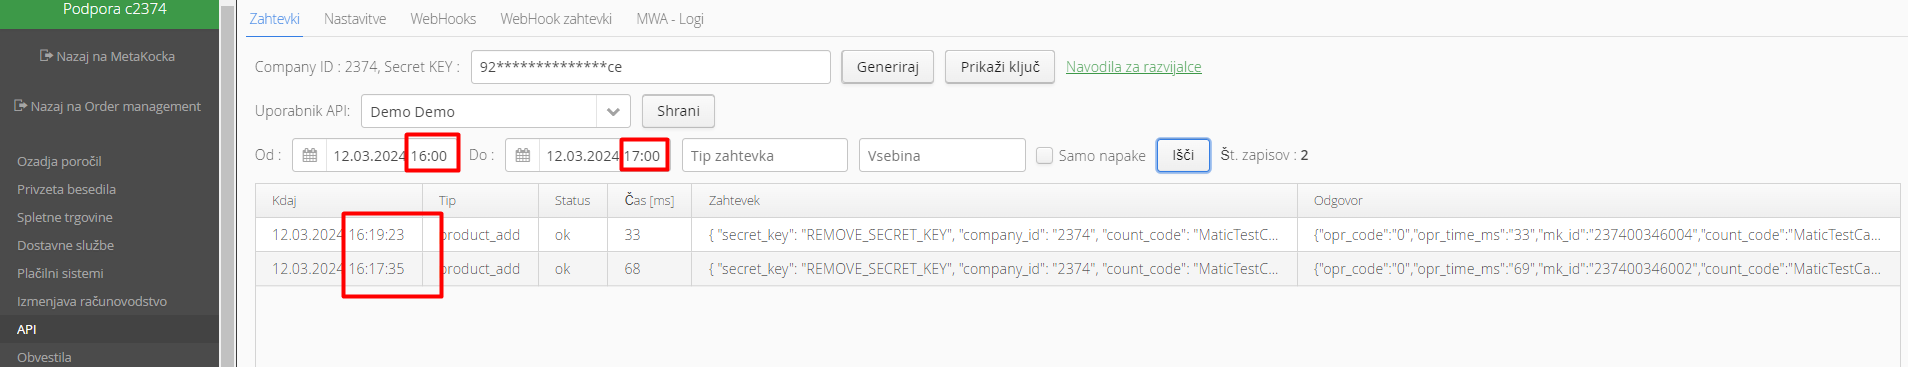Open the WebHooks tab
Image resolution: width=1908 pixels, height=367 pixels.
click(443, 19)
